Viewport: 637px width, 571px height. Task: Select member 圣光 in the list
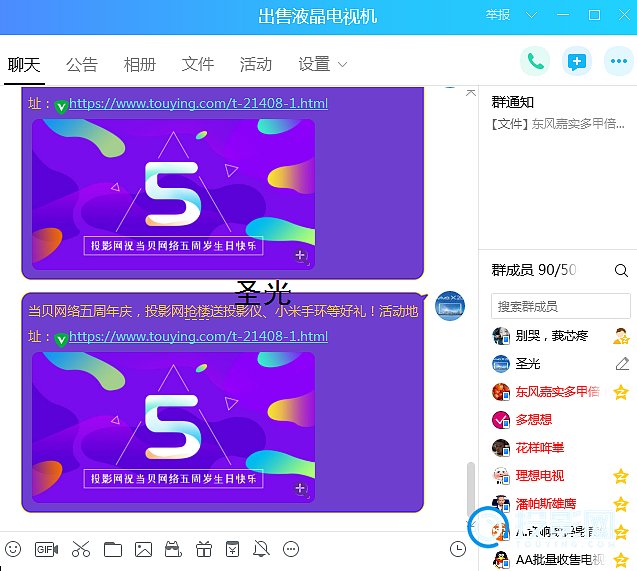pyautogui.click(x=561, y=363)
